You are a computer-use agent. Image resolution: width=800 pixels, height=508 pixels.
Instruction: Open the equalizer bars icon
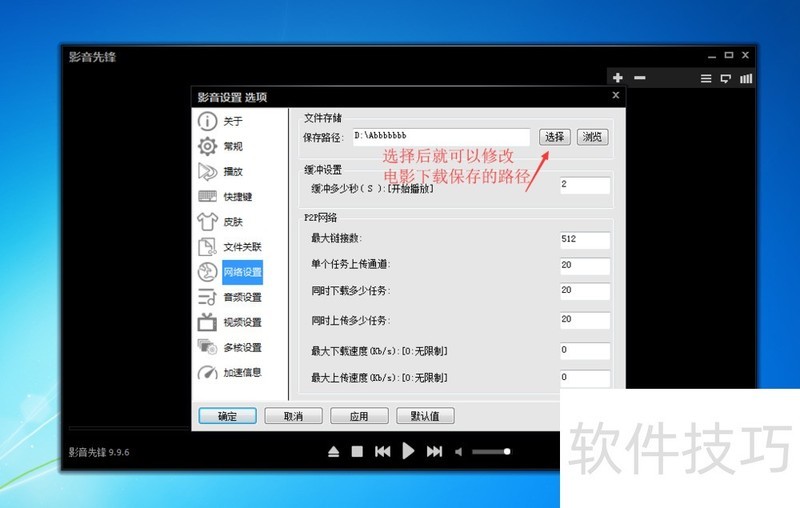pos(746,79)
